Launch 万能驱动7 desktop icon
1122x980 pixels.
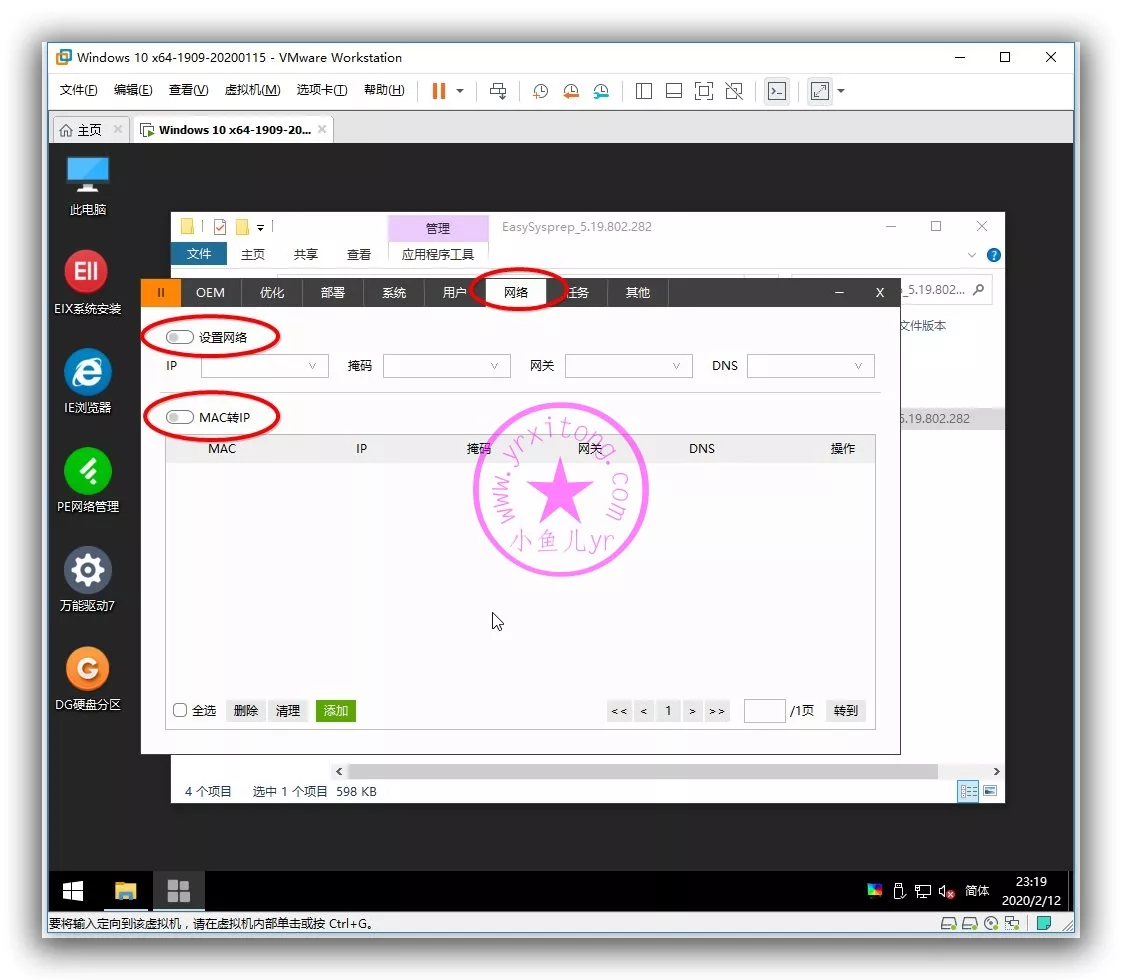tap(87, 570)
